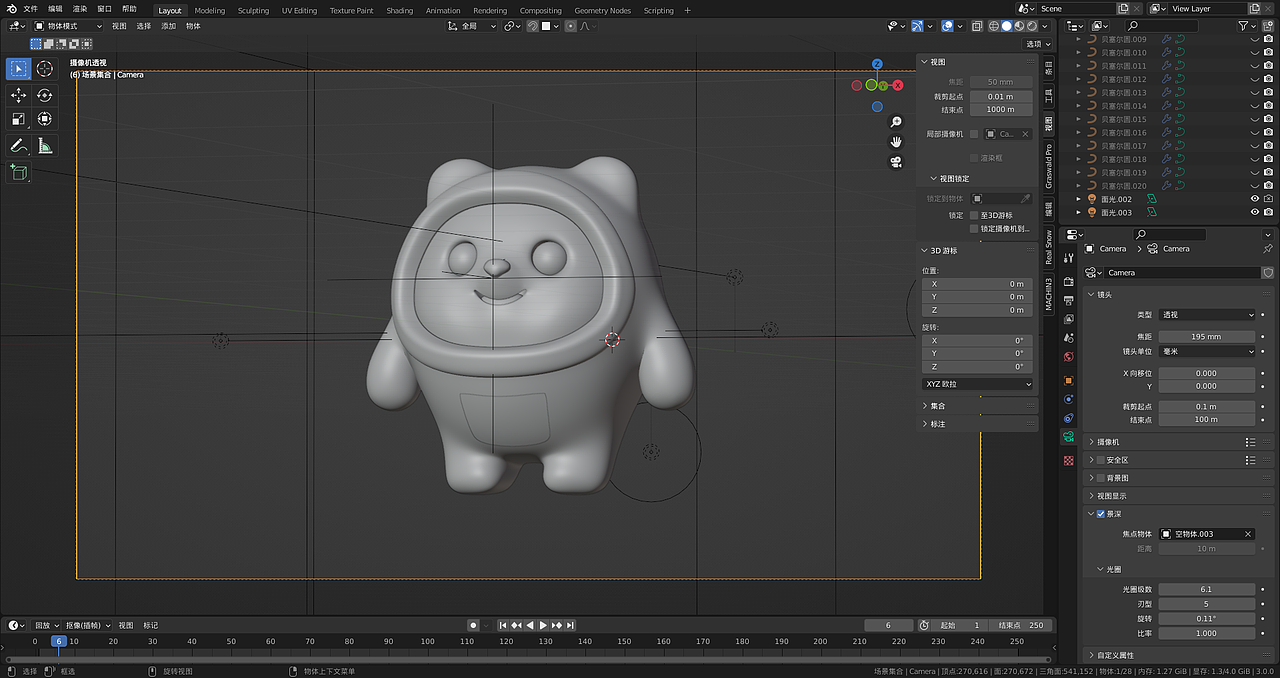1280x678 pixels.
Task: Enable the 景深 depth of field checkbox
Action: pos(1101,514)
